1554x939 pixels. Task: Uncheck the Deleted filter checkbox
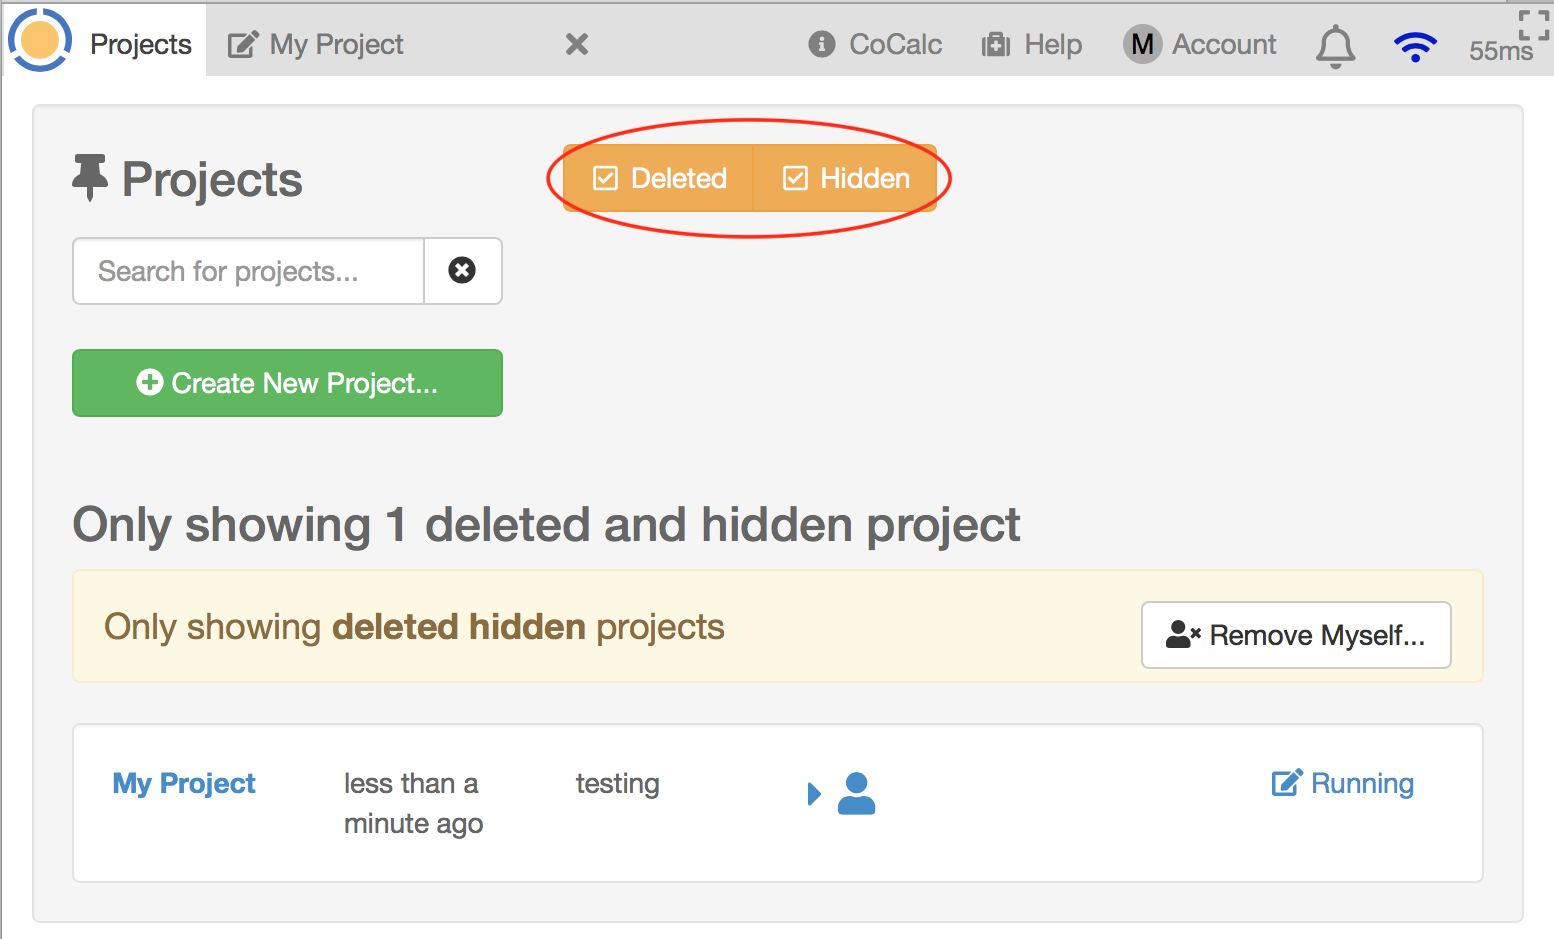(x=605, y=178)
